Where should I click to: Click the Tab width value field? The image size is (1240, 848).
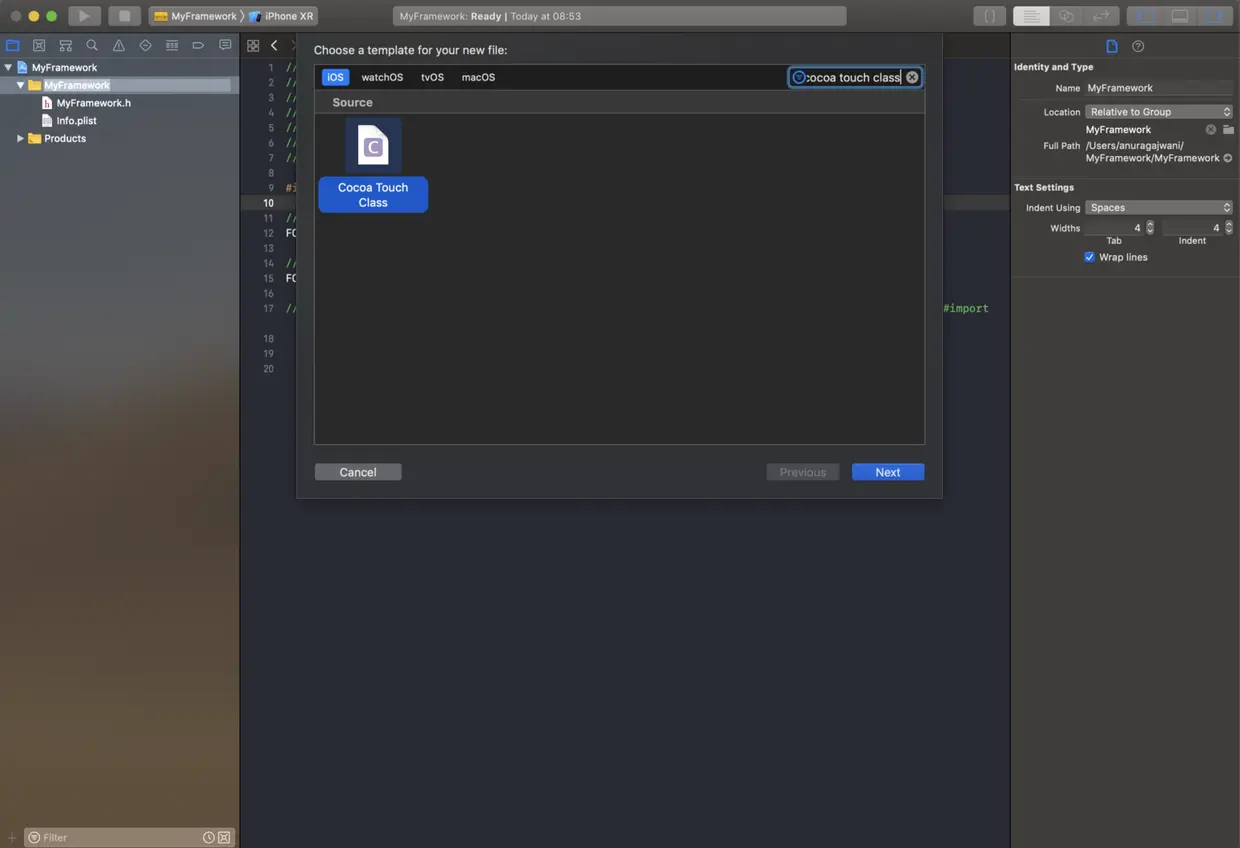click(1114, 228)
